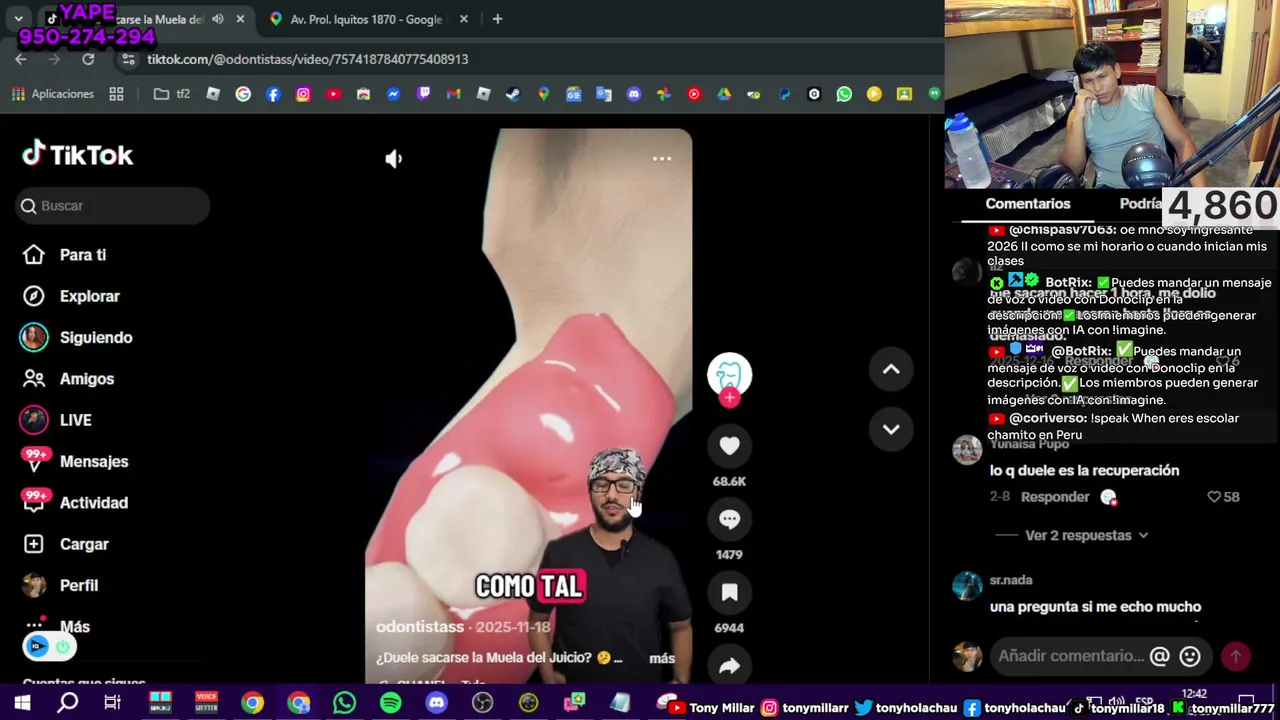Viewport: 1280px width, 720px height.
Task: Open the Google bookmark icon
Action: 243,94
